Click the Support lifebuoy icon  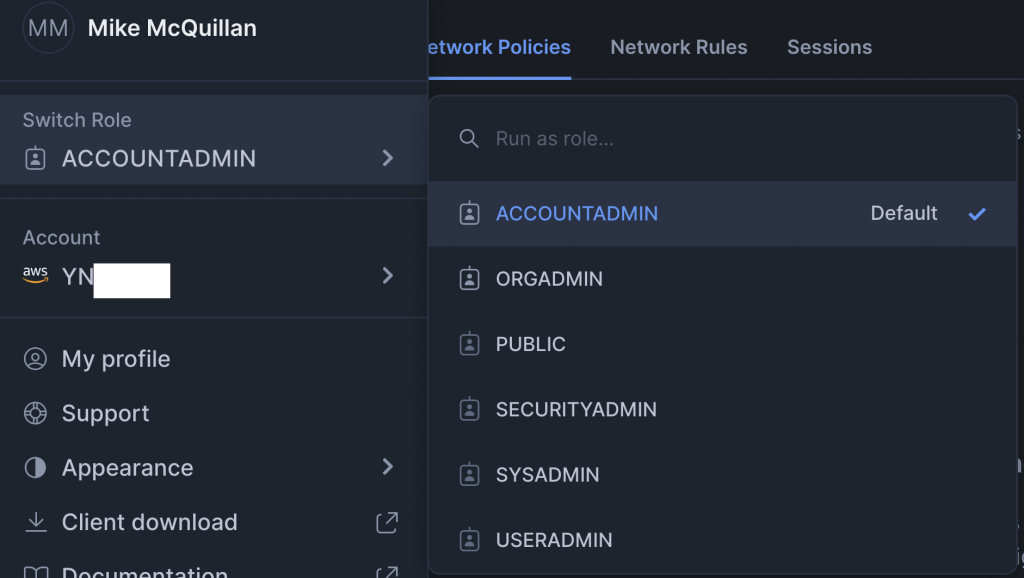coord(36,413)
